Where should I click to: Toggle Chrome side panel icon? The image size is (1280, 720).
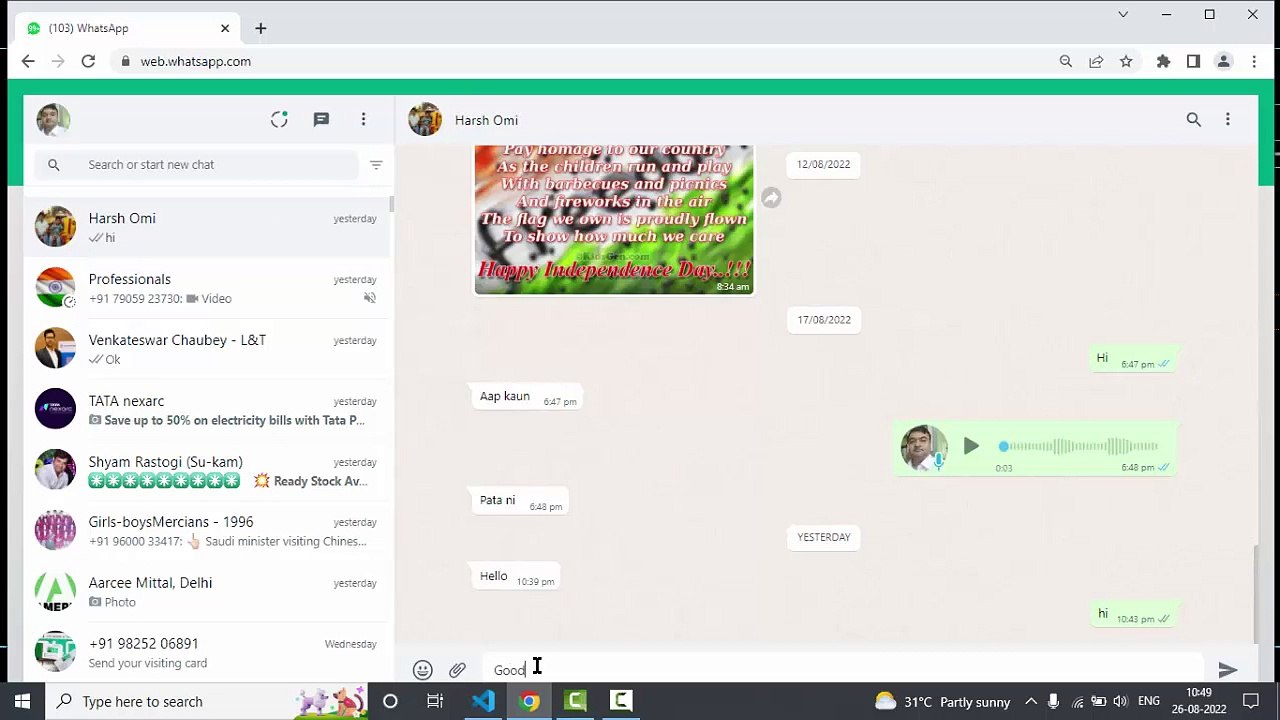click(x=1193, y=61)
